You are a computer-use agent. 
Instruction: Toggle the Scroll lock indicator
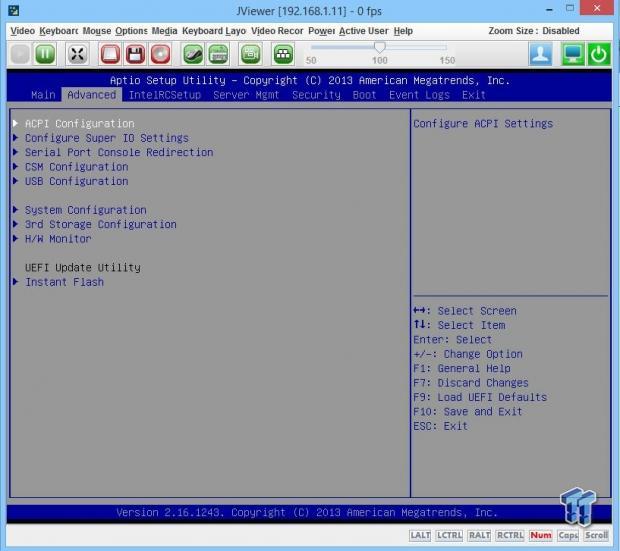(x=596, y=535)
